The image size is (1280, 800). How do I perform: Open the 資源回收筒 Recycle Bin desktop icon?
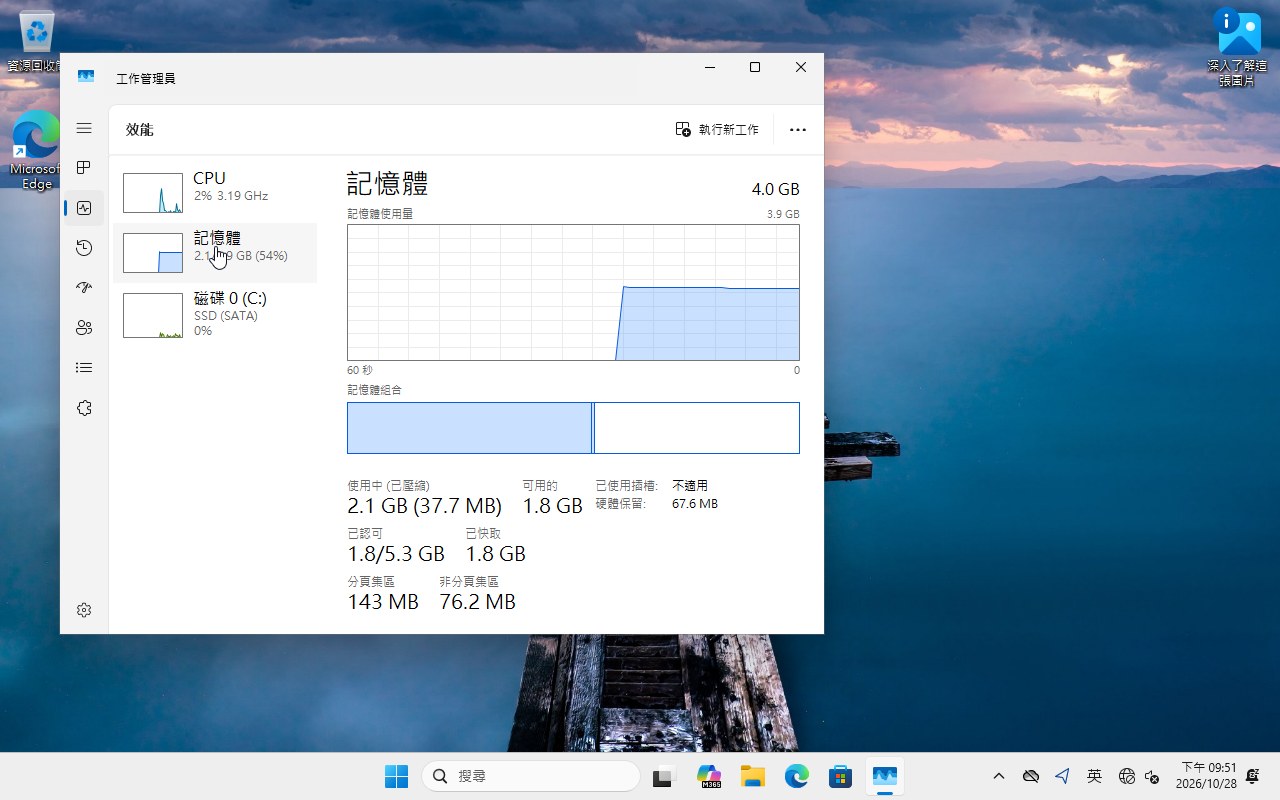point(37,42)
